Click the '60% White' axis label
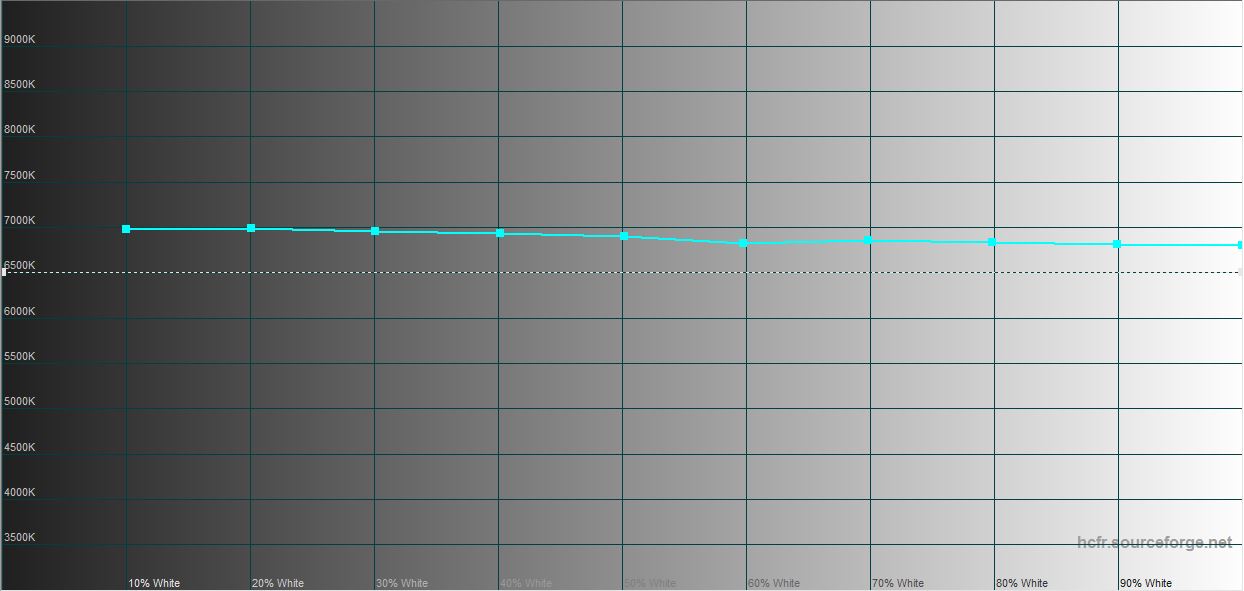 point(774,583)
